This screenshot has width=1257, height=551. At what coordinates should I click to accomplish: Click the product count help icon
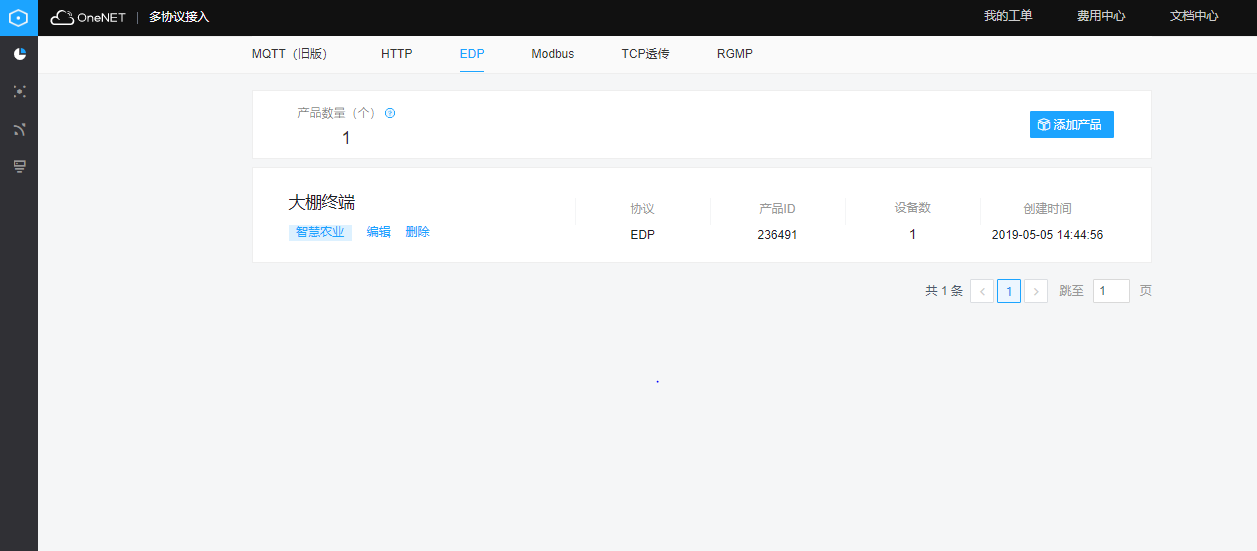click(x=390, y=113)
